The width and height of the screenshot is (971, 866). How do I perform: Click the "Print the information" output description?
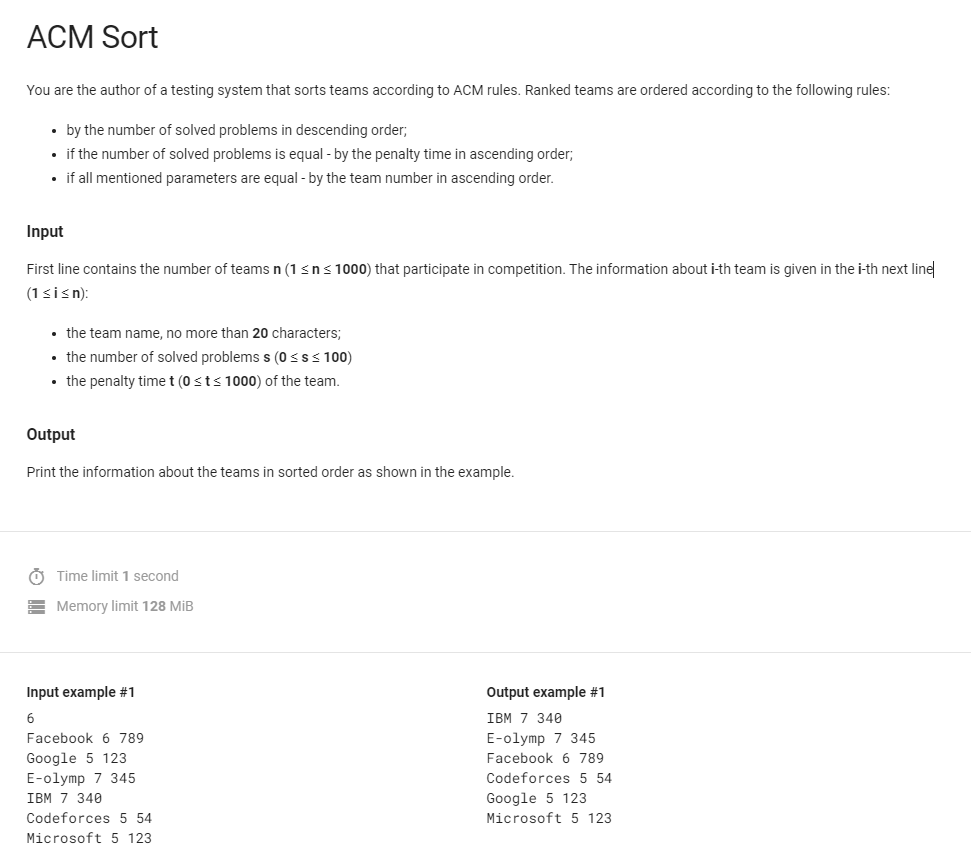(270, 472)
